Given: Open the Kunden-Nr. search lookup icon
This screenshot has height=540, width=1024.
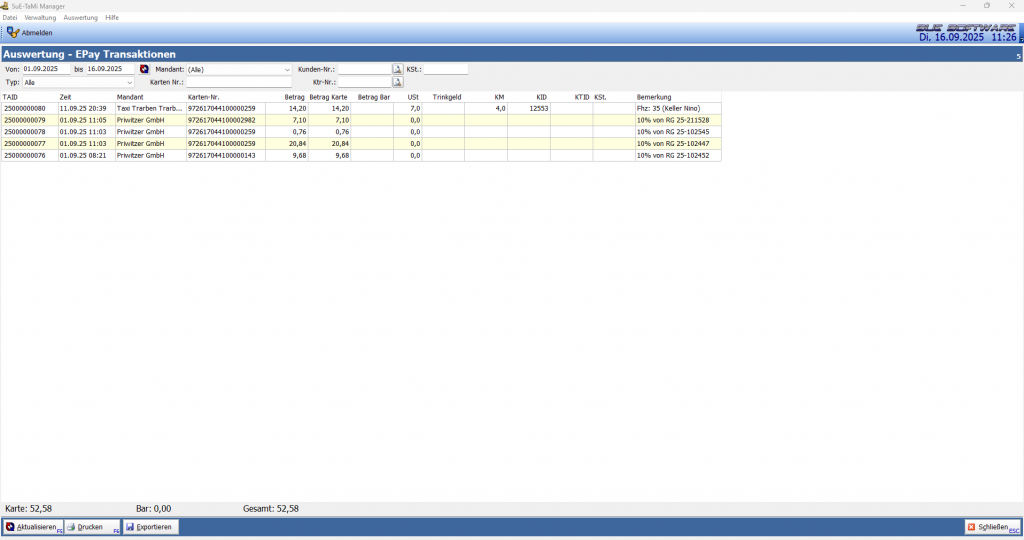Looking at the screenshot, I should point(397,69).
